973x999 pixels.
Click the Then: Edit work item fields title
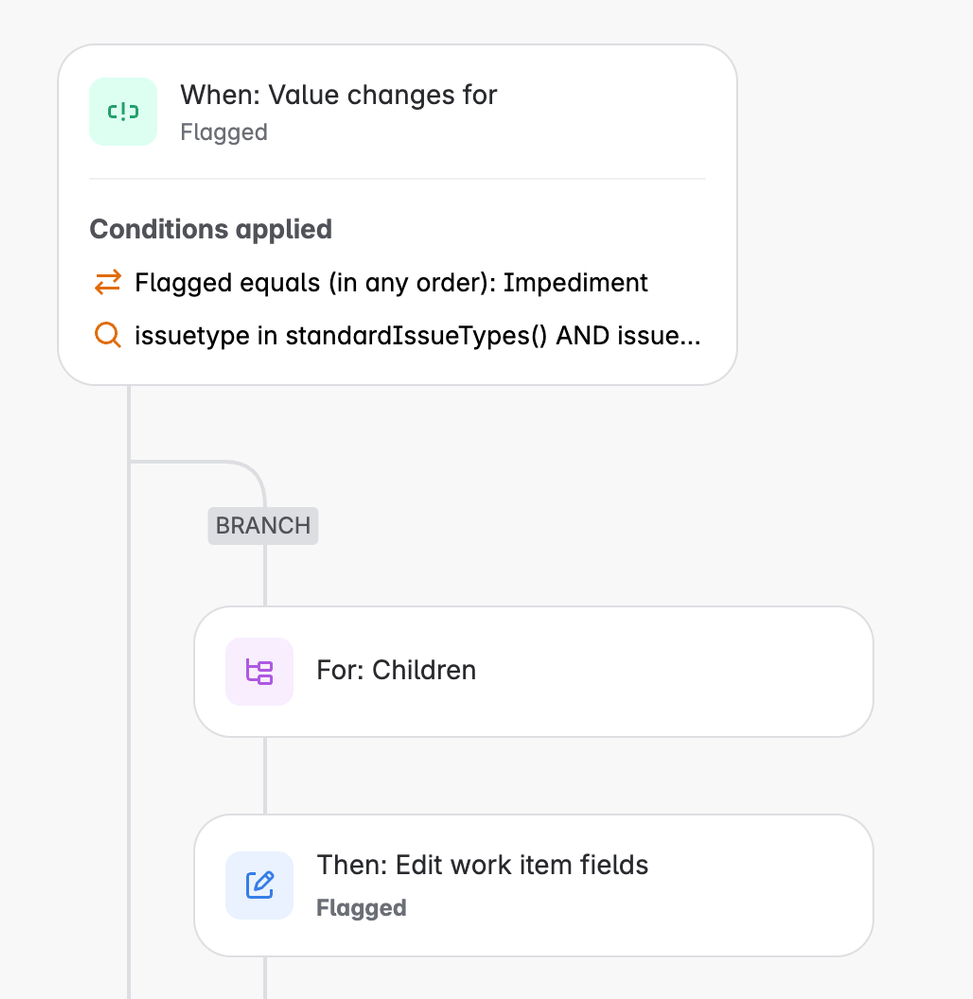(x=482, y=865)
